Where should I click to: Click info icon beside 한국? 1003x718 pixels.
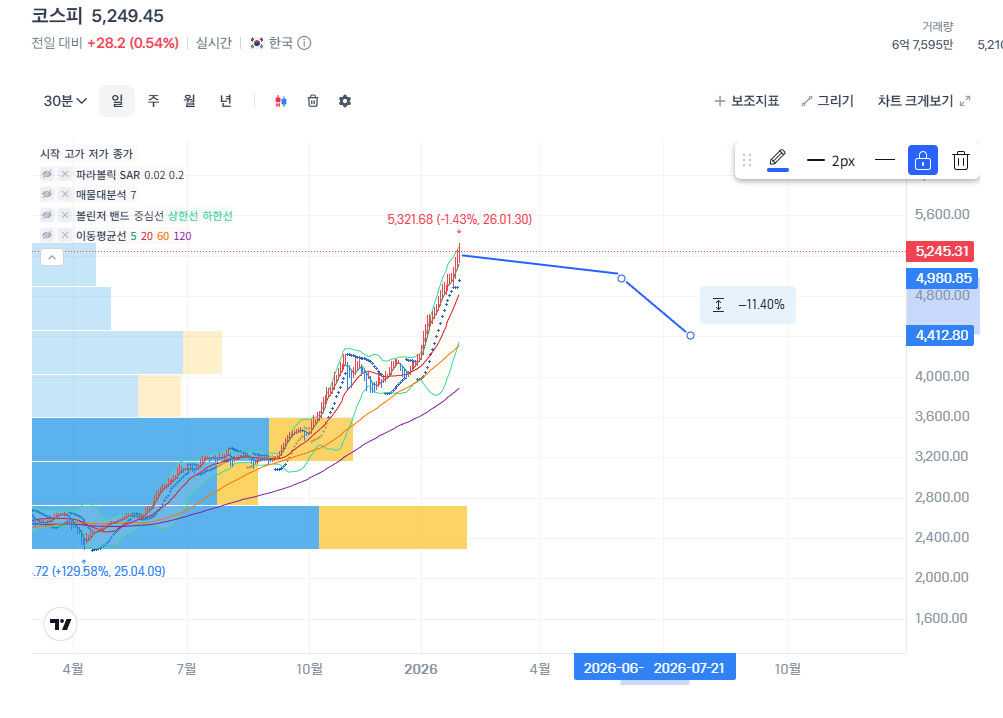point(305,43)
